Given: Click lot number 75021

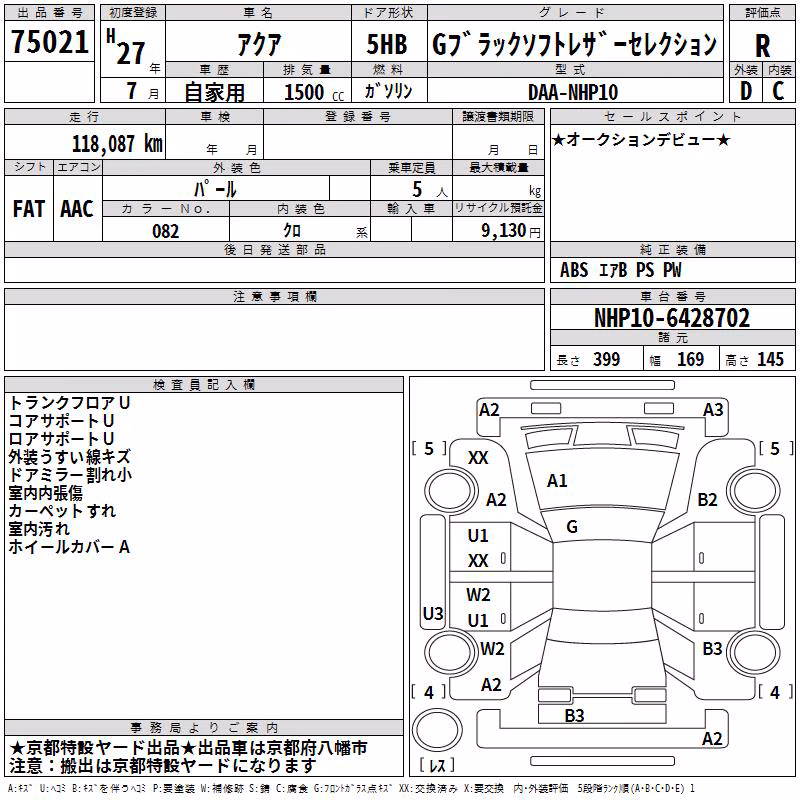Looking at the screenshot, I should coord(49,42).
